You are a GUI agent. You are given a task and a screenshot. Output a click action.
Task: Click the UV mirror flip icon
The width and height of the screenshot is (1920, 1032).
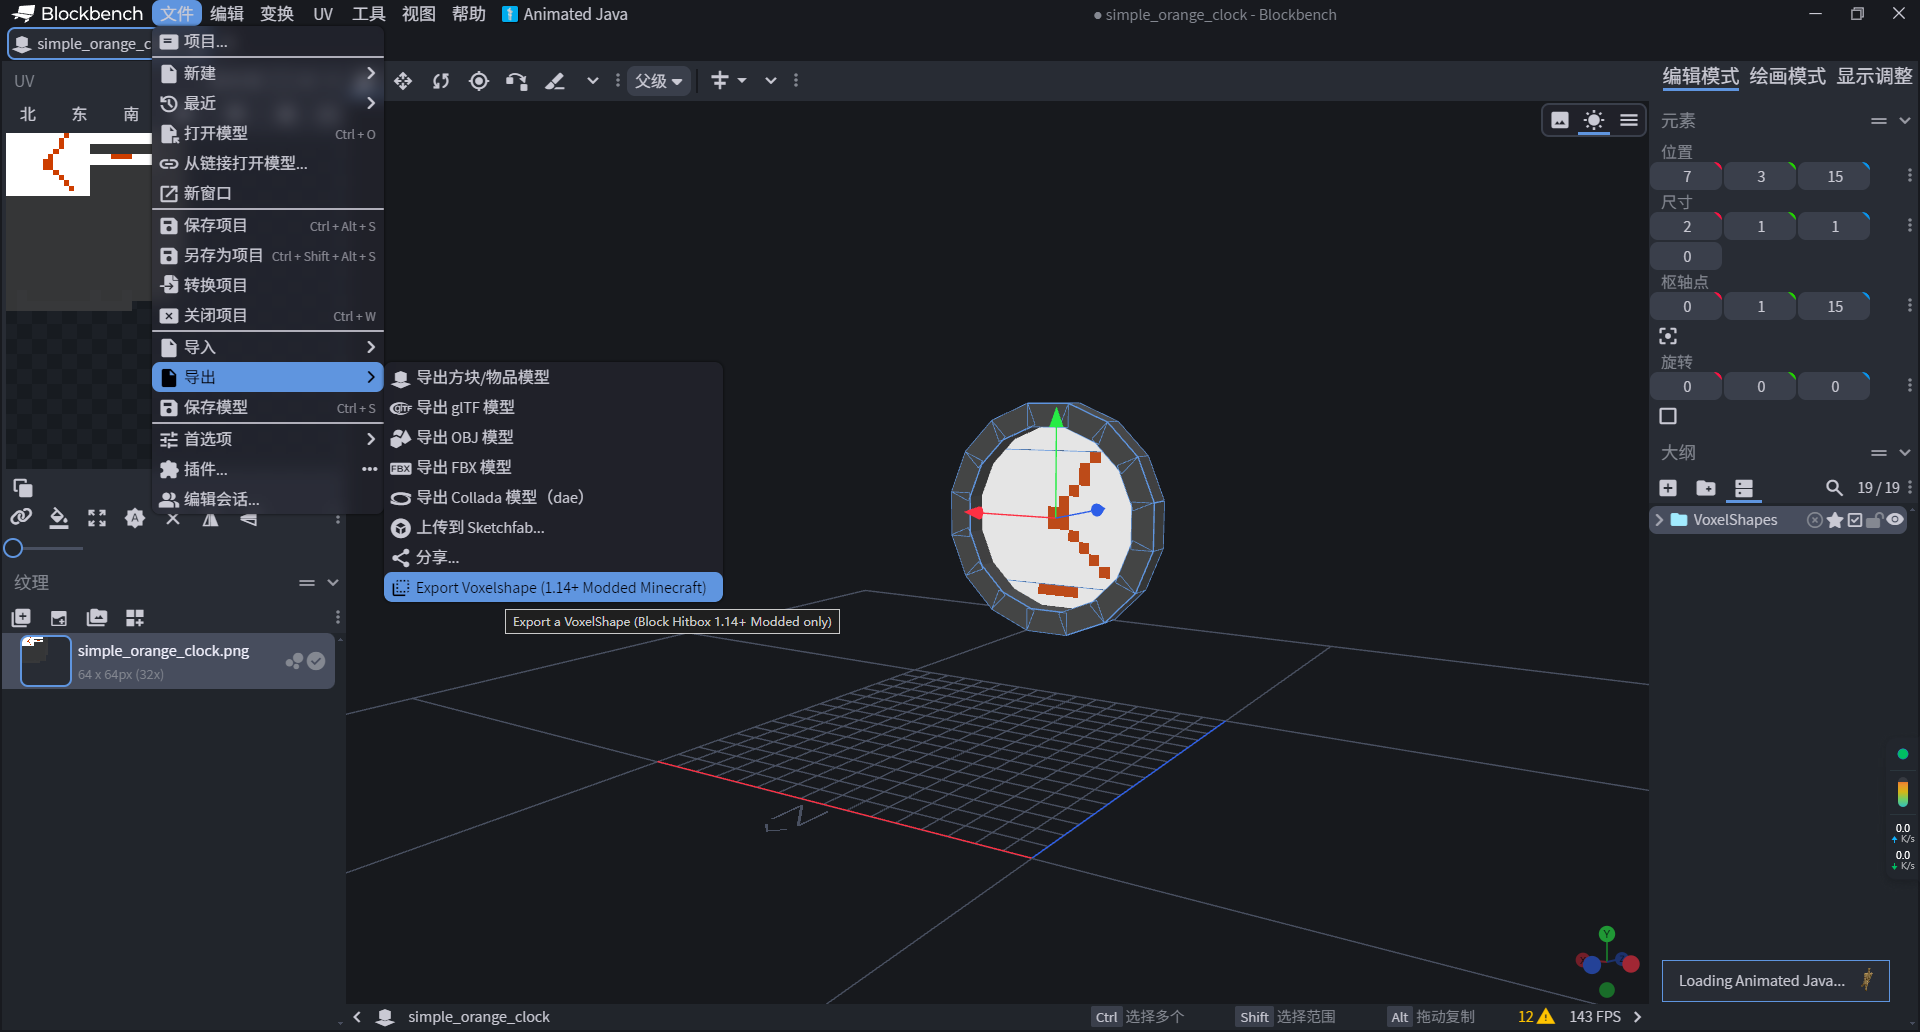211,519
